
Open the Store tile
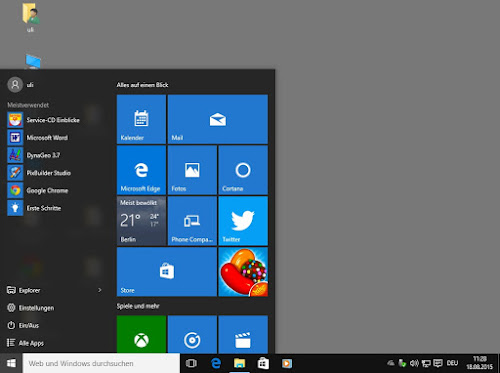pyautogui.click(x=167, y=272)
